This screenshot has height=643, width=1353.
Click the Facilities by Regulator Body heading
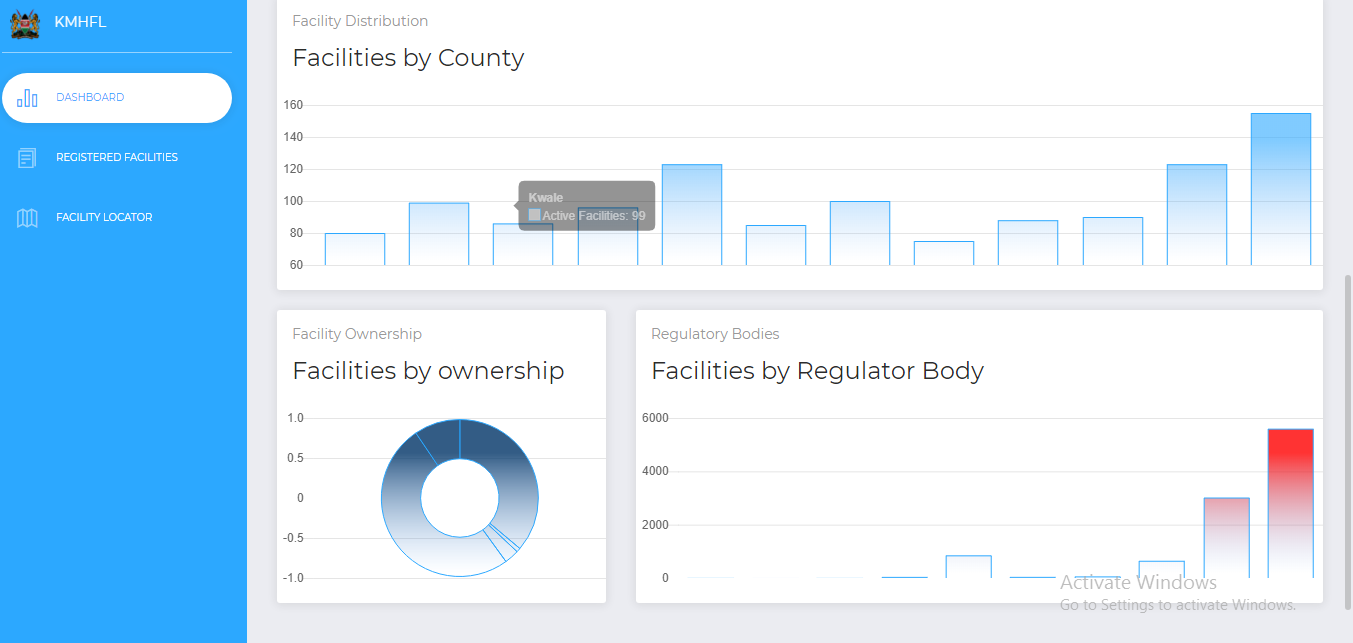coord(817,371)
